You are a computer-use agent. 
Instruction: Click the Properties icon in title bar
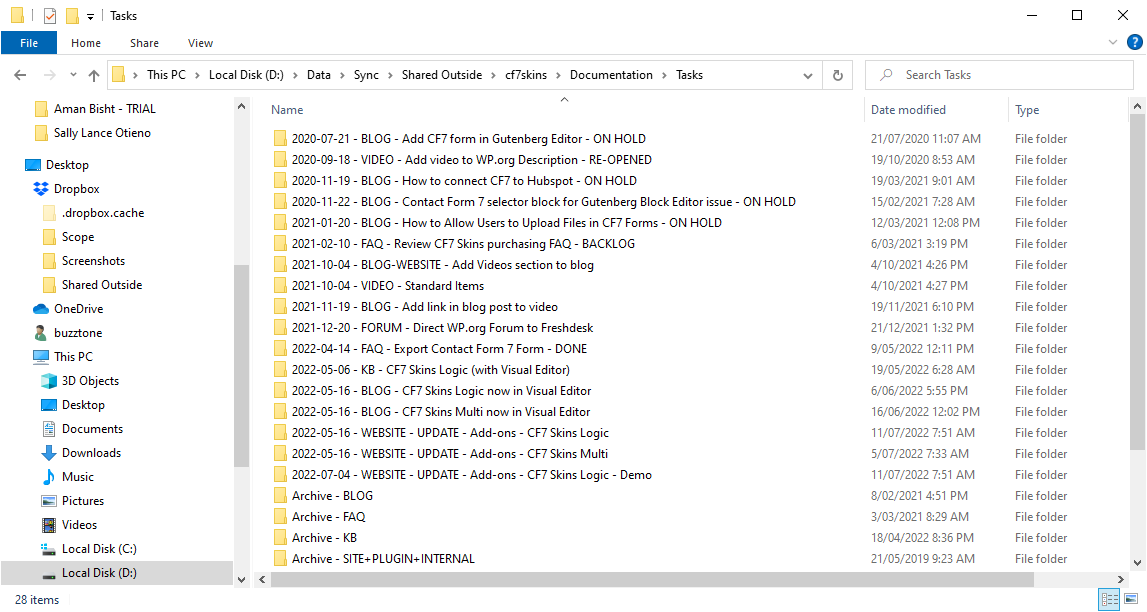click(x=49, y=16)
